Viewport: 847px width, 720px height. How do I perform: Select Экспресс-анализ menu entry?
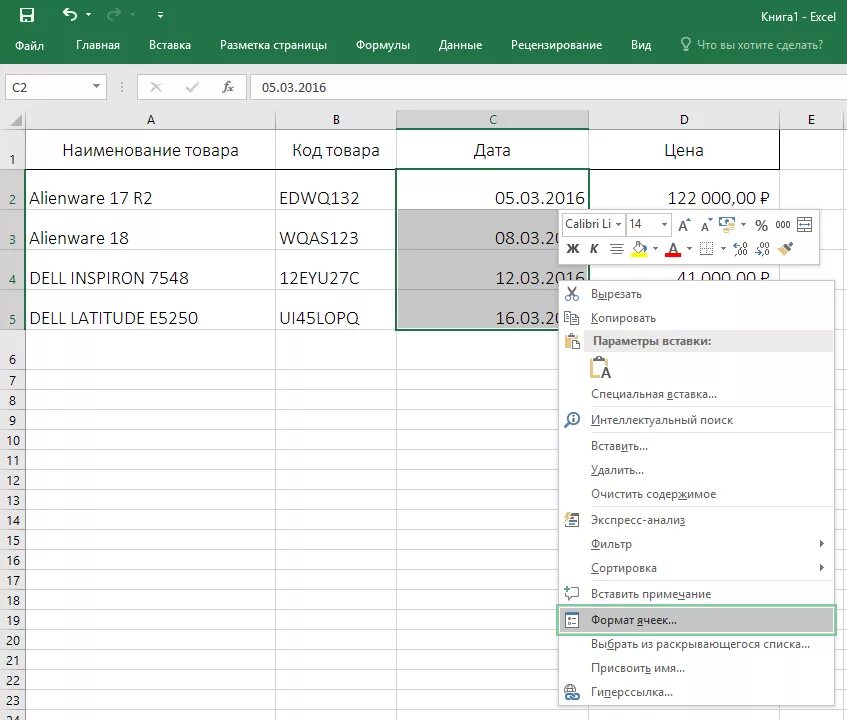click(x=697, y=520)
